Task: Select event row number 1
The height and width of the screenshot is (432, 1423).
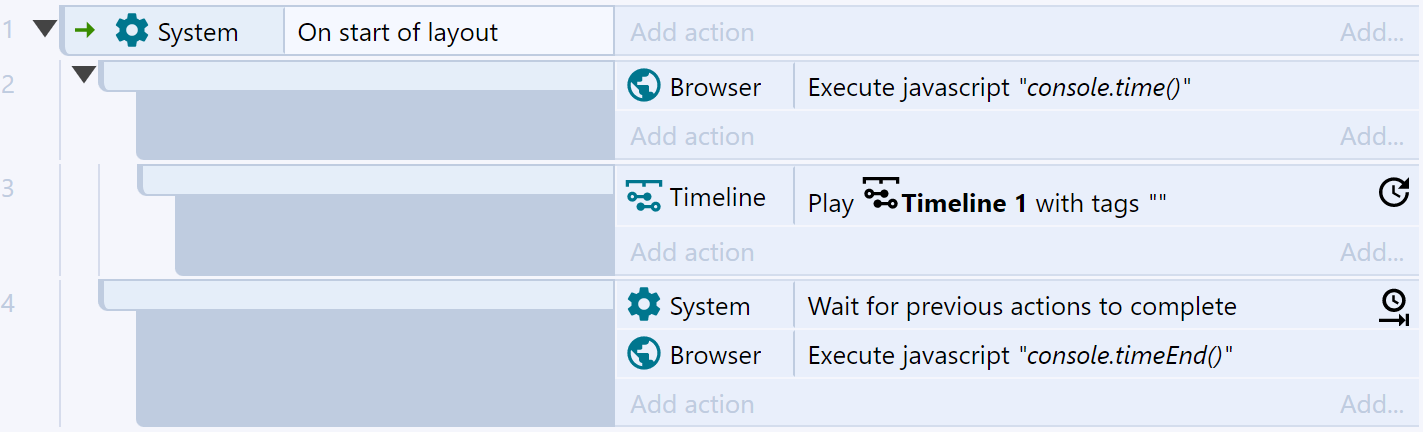Action: [8, 30]
